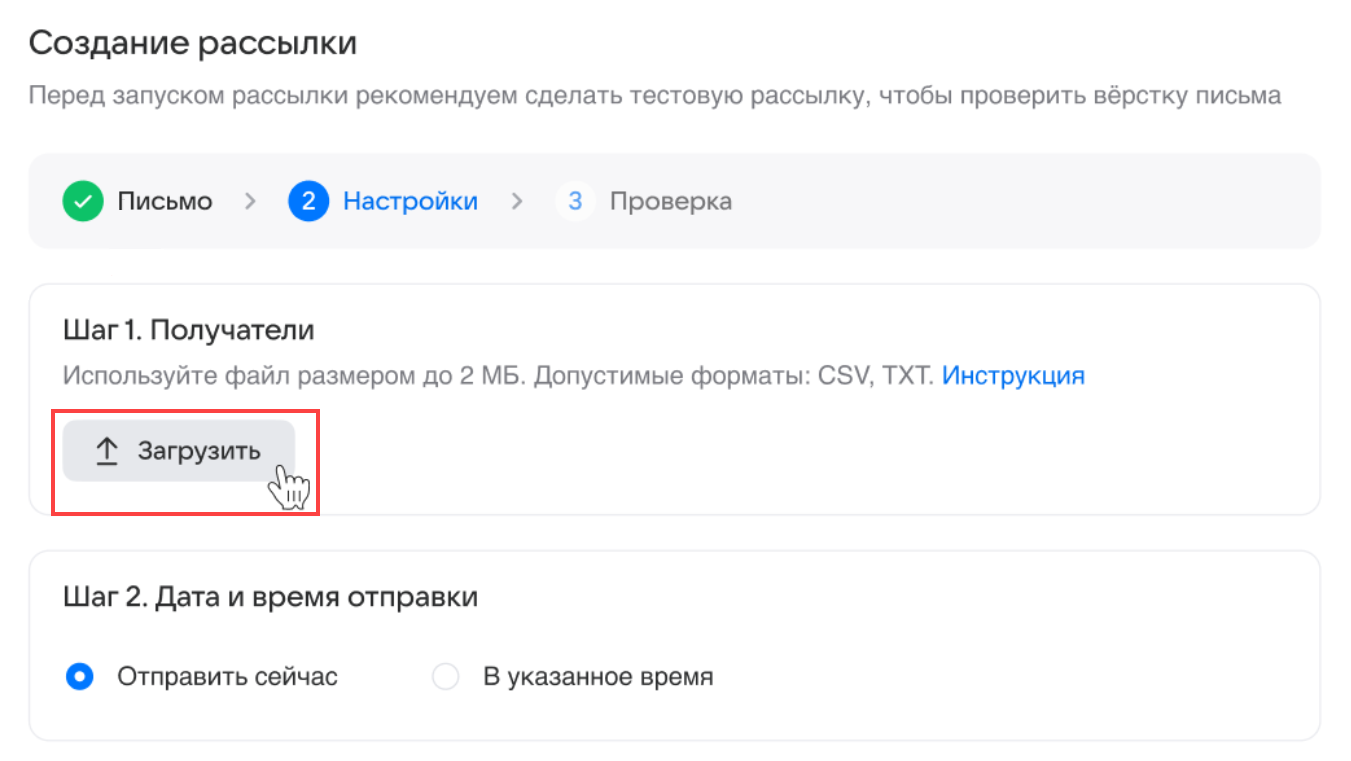Go to the Письмо step
The height and width of the screenshot is (761, 1351).
(165, 202)
